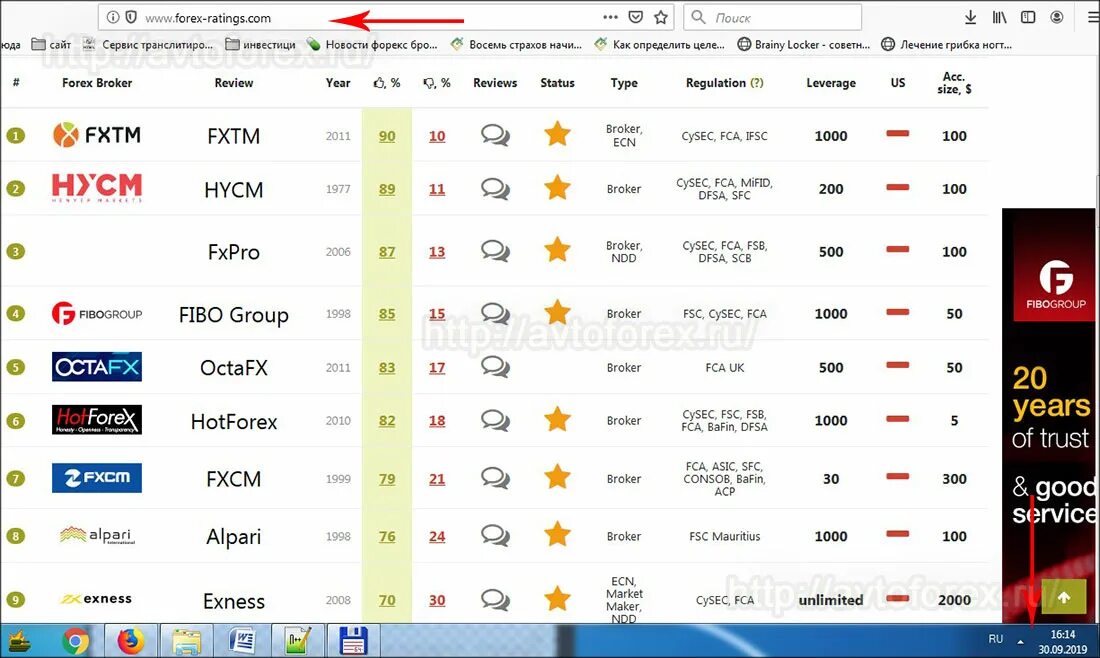Open page actions three-dot menu
The width and height of the screenshot is (1100, 658).
click(x=610, y=17)
